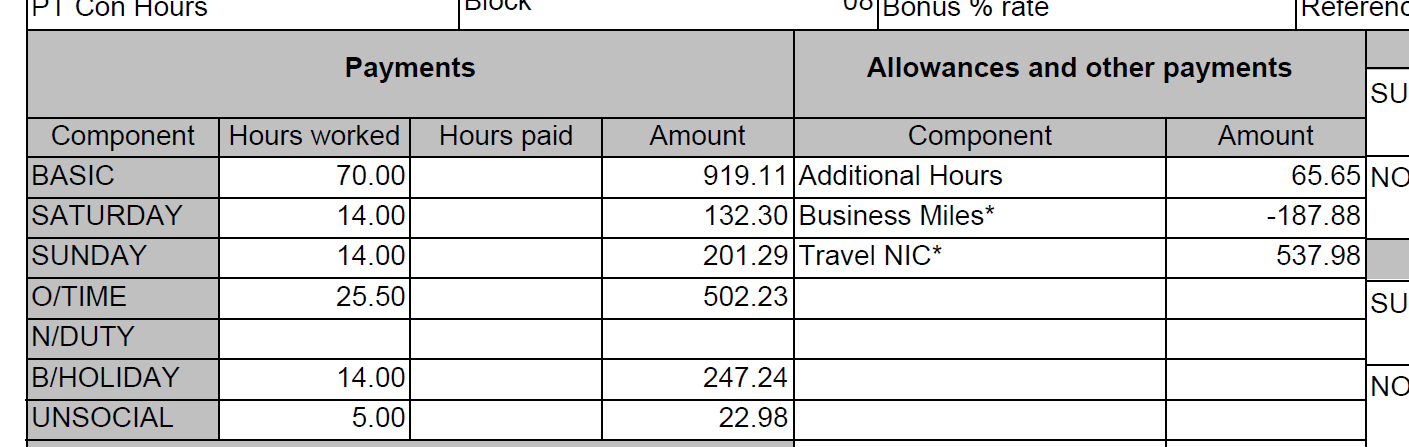Click the Travel NIC amount 537.98

(x=1318, y=257)
